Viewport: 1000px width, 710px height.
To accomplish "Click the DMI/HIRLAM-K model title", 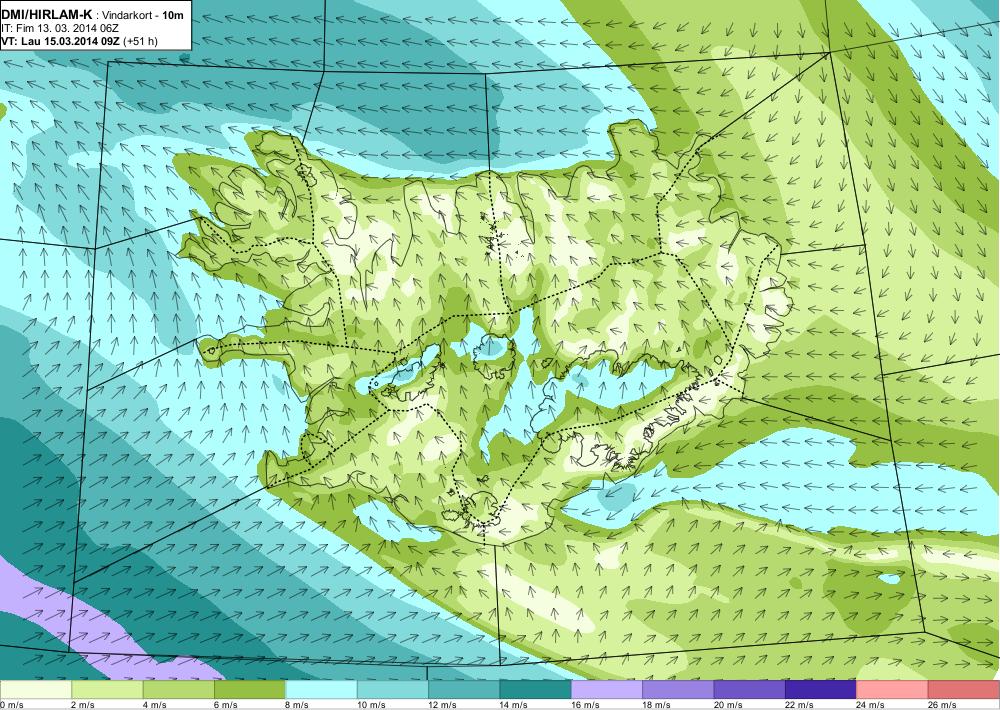I will (47, 14).
